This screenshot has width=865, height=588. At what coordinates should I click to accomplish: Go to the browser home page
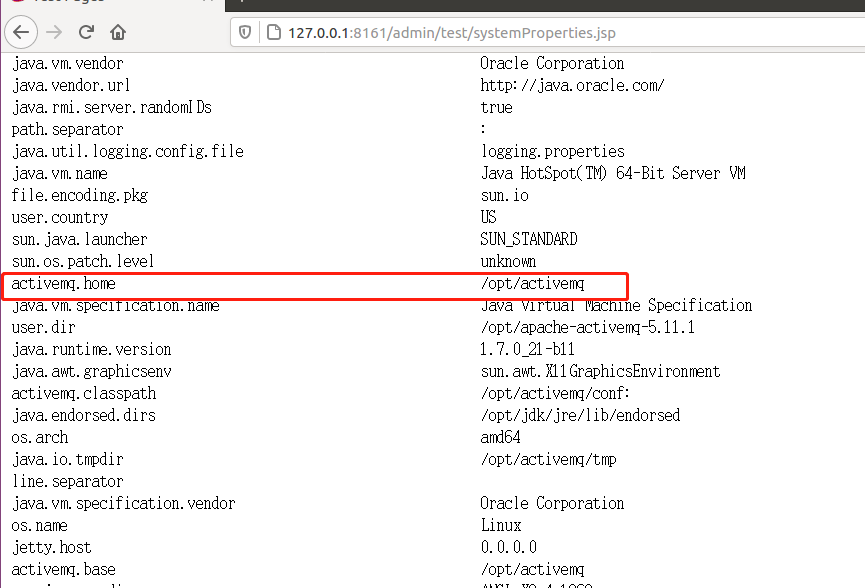click(x=118, y=32)
